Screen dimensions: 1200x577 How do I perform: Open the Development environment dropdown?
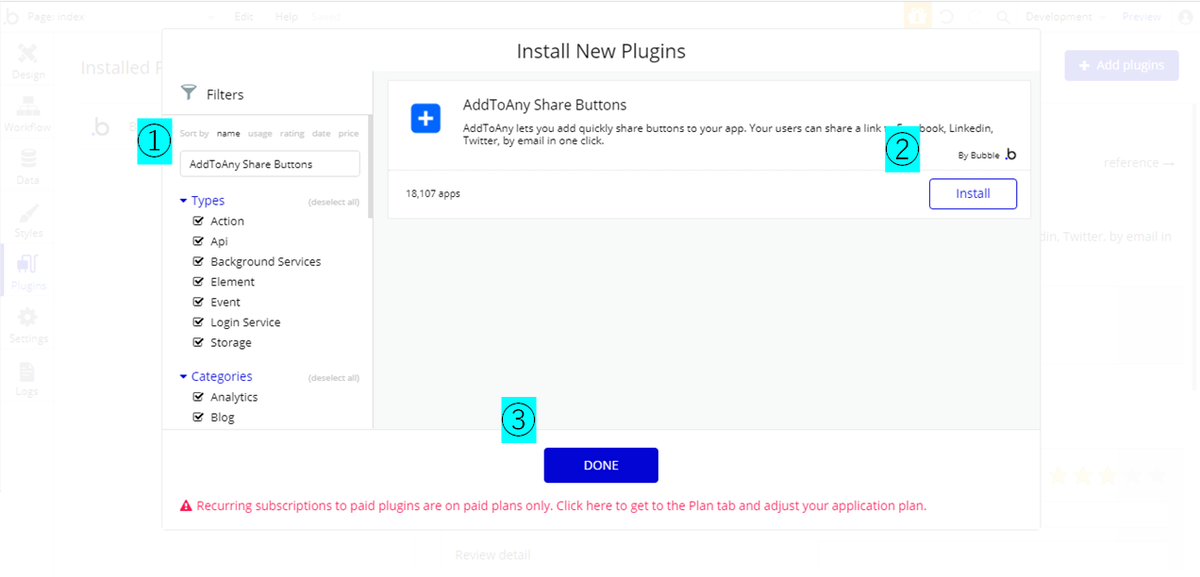(1065, 17)
